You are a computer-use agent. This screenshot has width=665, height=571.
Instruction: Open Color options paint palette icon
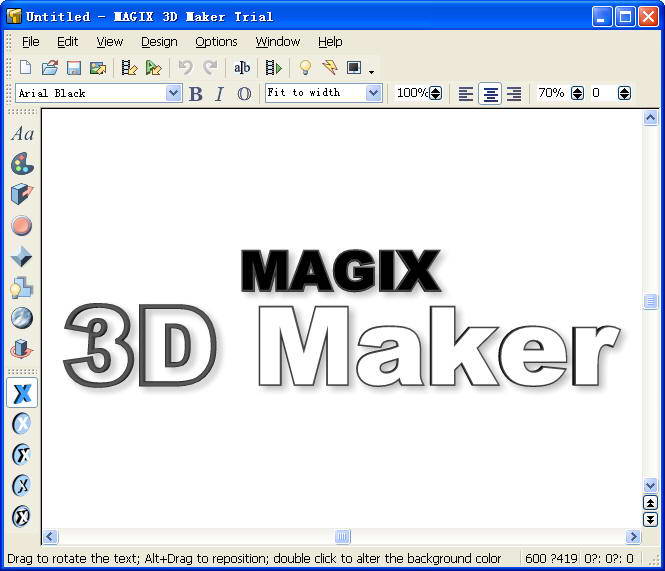(22, 164)
